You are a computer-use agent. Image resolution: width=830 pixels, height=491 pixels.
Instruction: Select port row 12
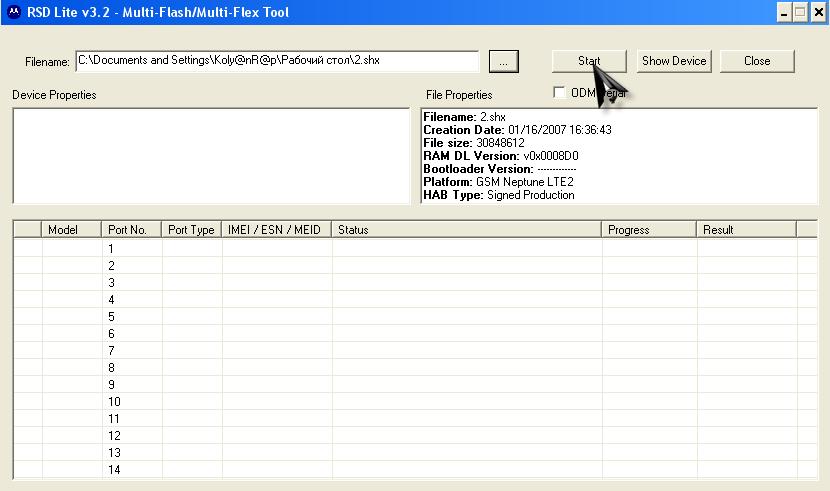(415, 435)
